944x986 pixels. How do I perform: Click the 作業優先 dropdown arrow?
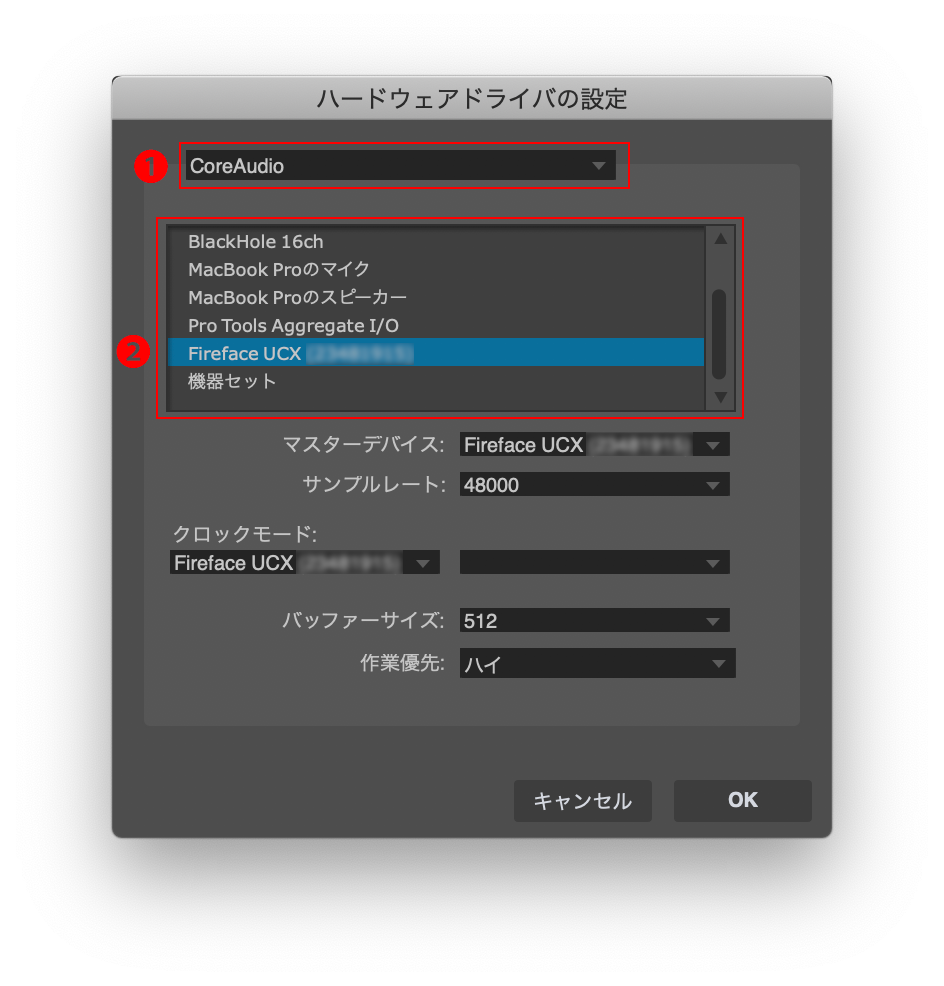[x=721, y=663]
